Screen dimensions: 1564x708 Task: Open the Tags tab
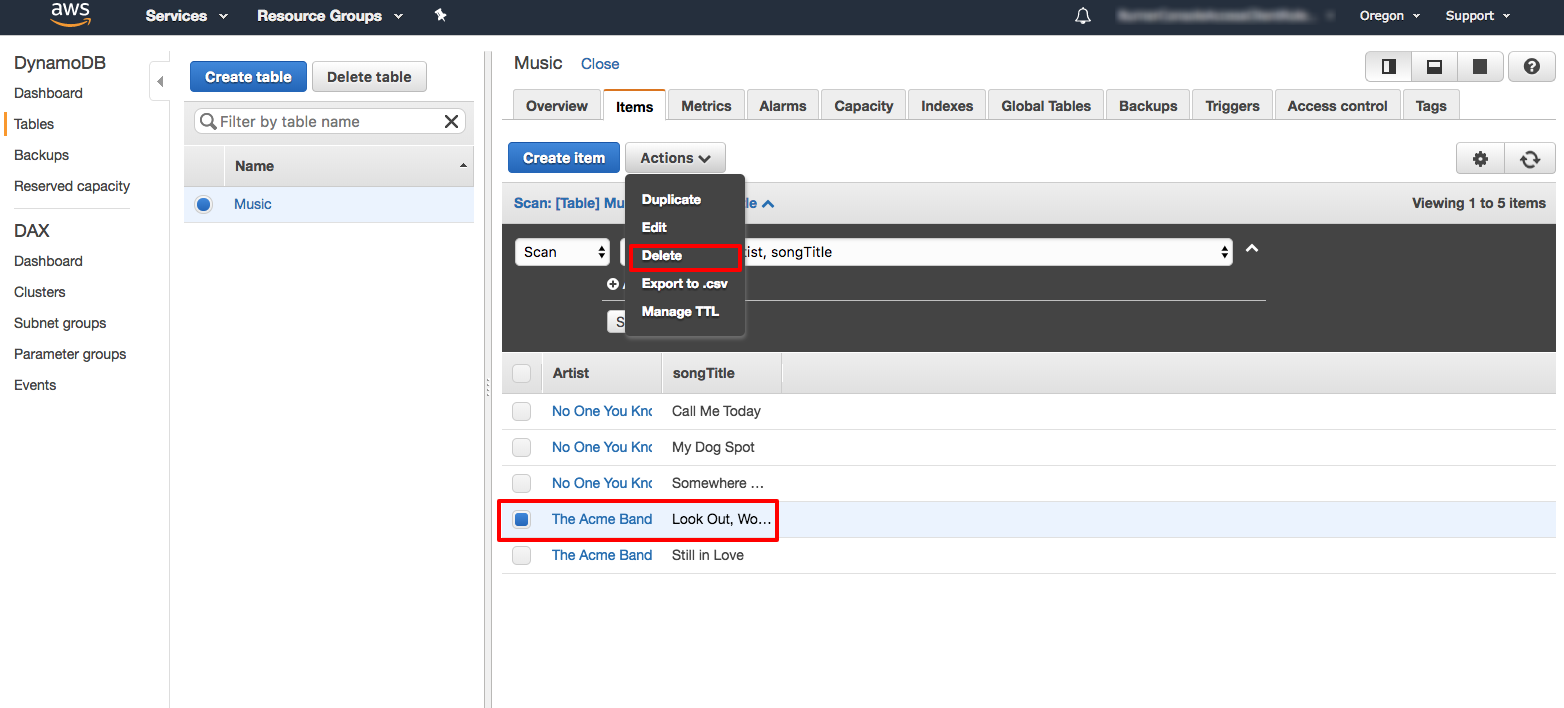1431,106
